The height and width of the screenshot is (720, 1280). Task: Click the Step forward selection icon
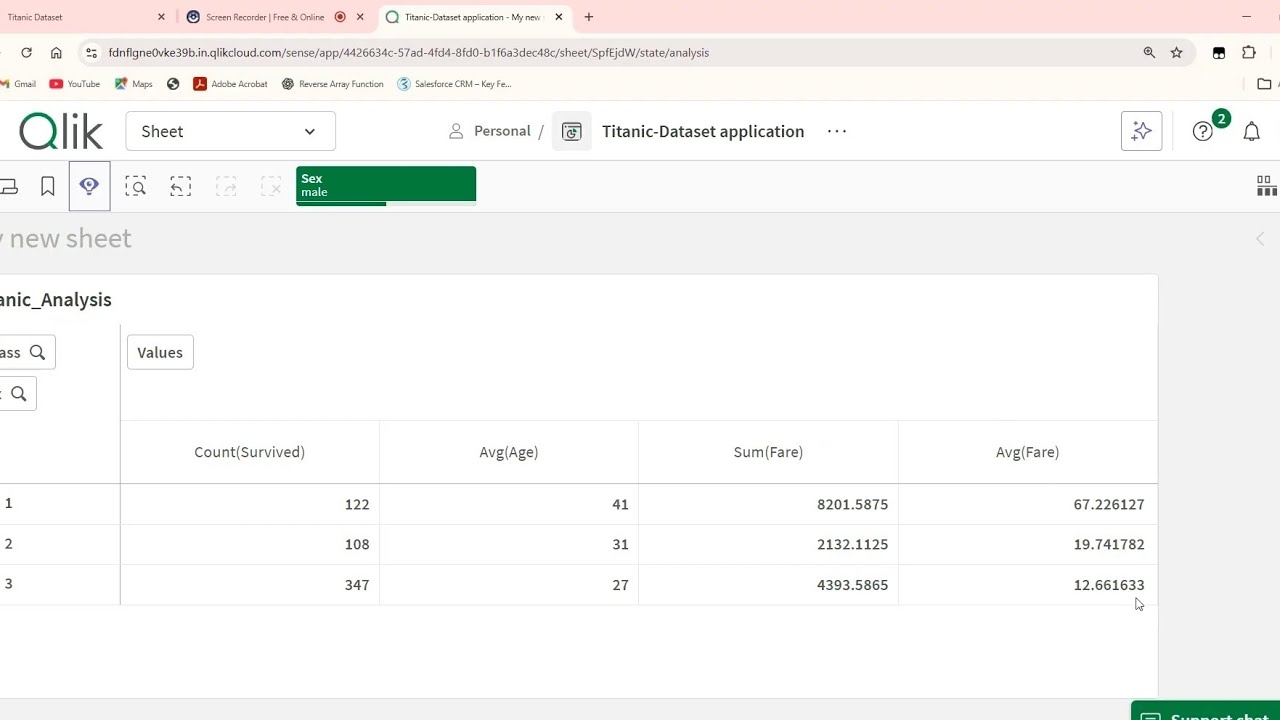[x=226, y=186]
